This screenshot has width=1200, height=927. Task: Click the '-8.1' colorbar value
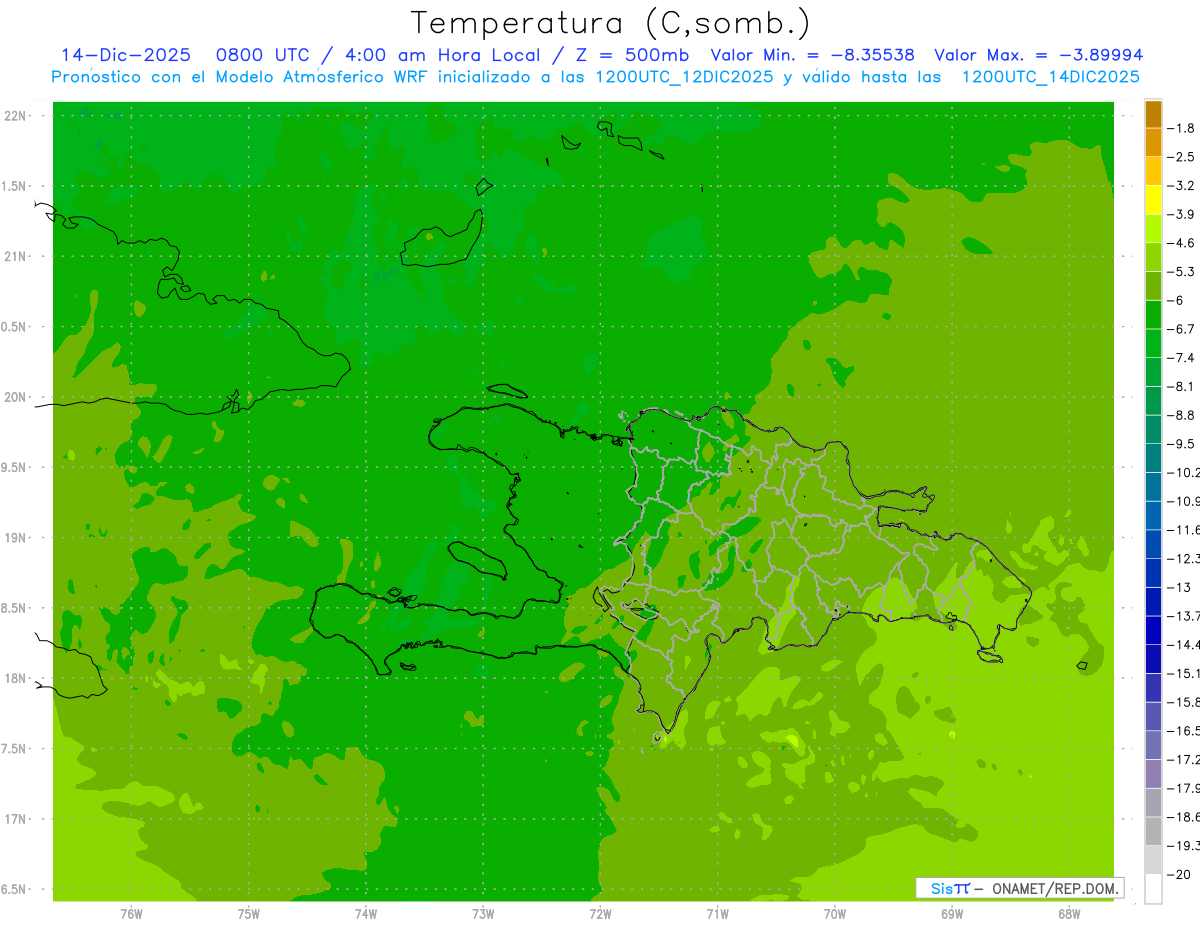[1181, 386]
